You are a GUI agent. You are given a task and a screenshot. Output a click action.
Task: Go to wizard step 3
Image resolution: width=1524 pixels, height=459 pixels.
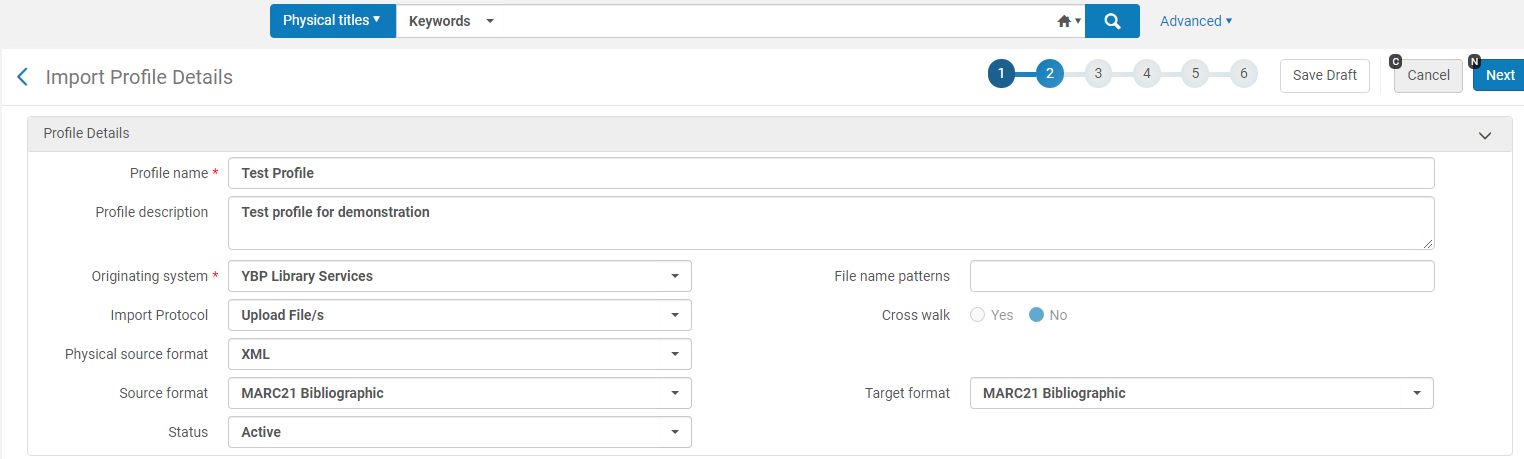pos(1098,74)
